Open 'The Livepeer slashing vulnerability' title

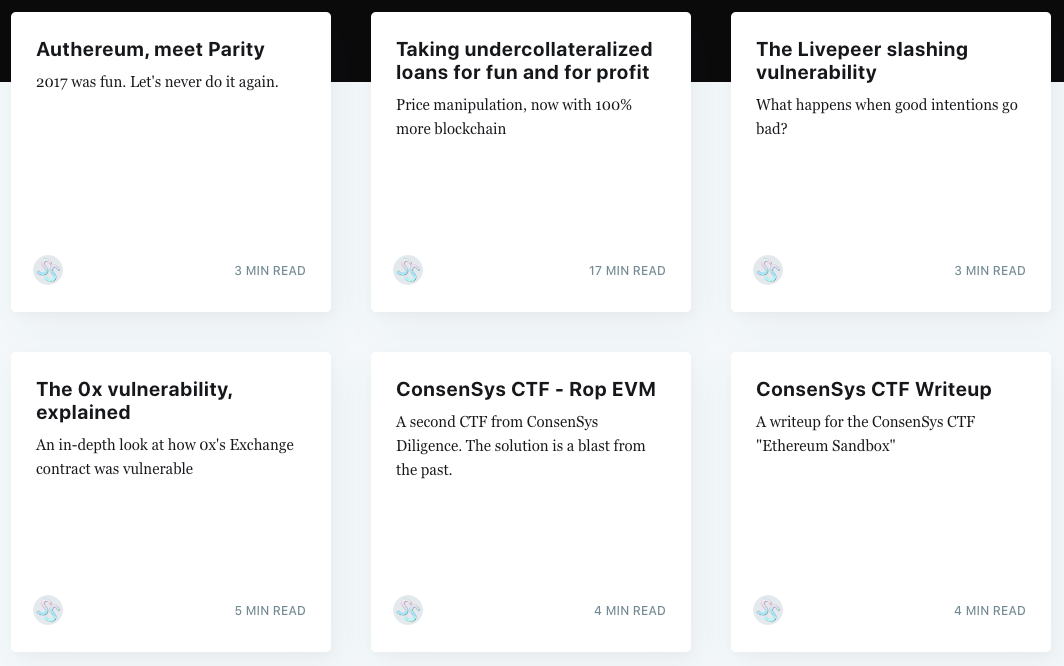(x=862, y=61)
